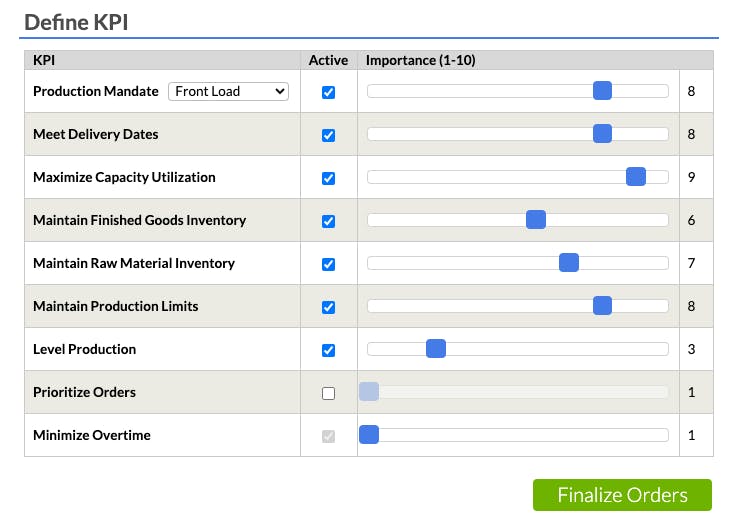
Task: Toggle Maintain Raw Material Inventory checkbox
Action: (328, 264)
